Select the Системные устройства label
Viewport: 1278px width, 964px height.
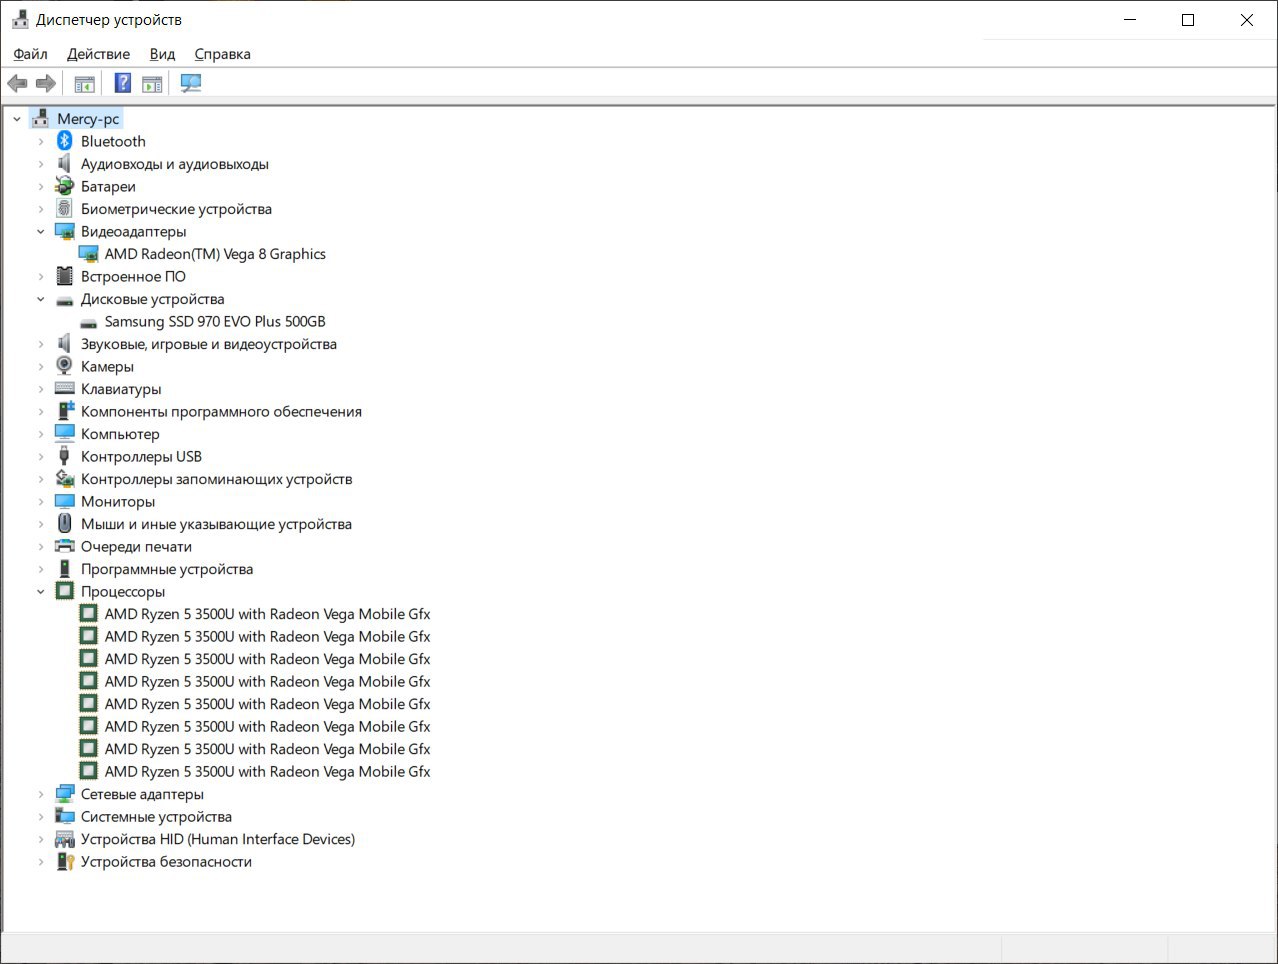coord(156,816)
